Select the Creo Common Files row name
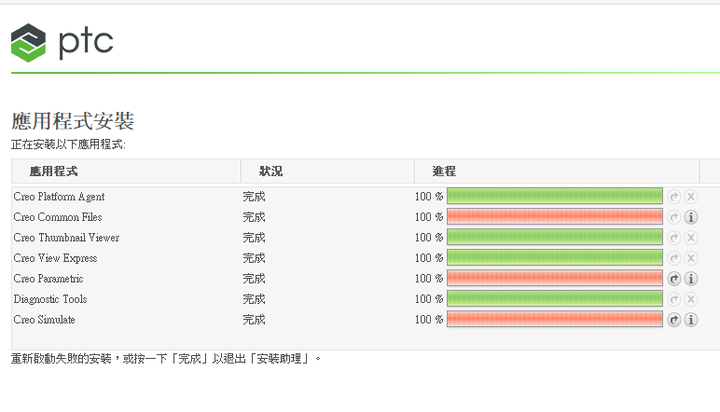 click(x=58, y=217)
